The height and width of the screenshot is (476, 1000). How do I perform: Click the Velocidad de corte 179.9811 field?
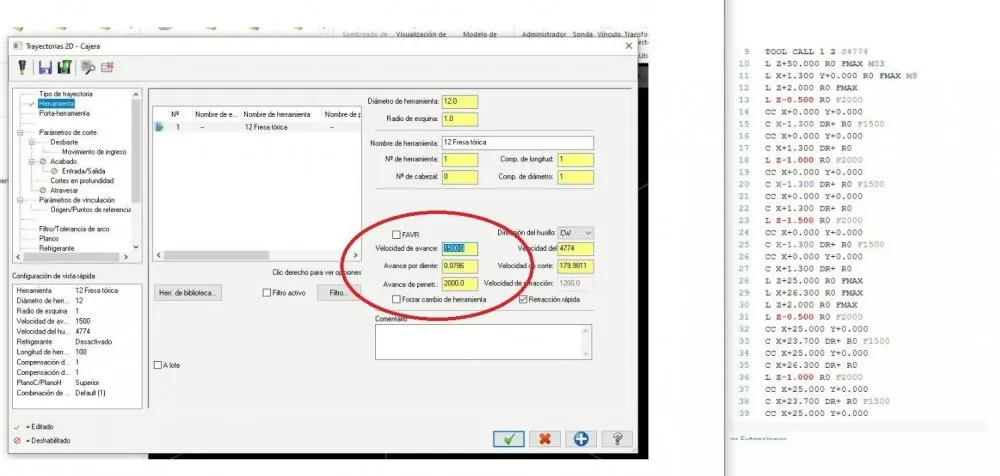[575, 266]
